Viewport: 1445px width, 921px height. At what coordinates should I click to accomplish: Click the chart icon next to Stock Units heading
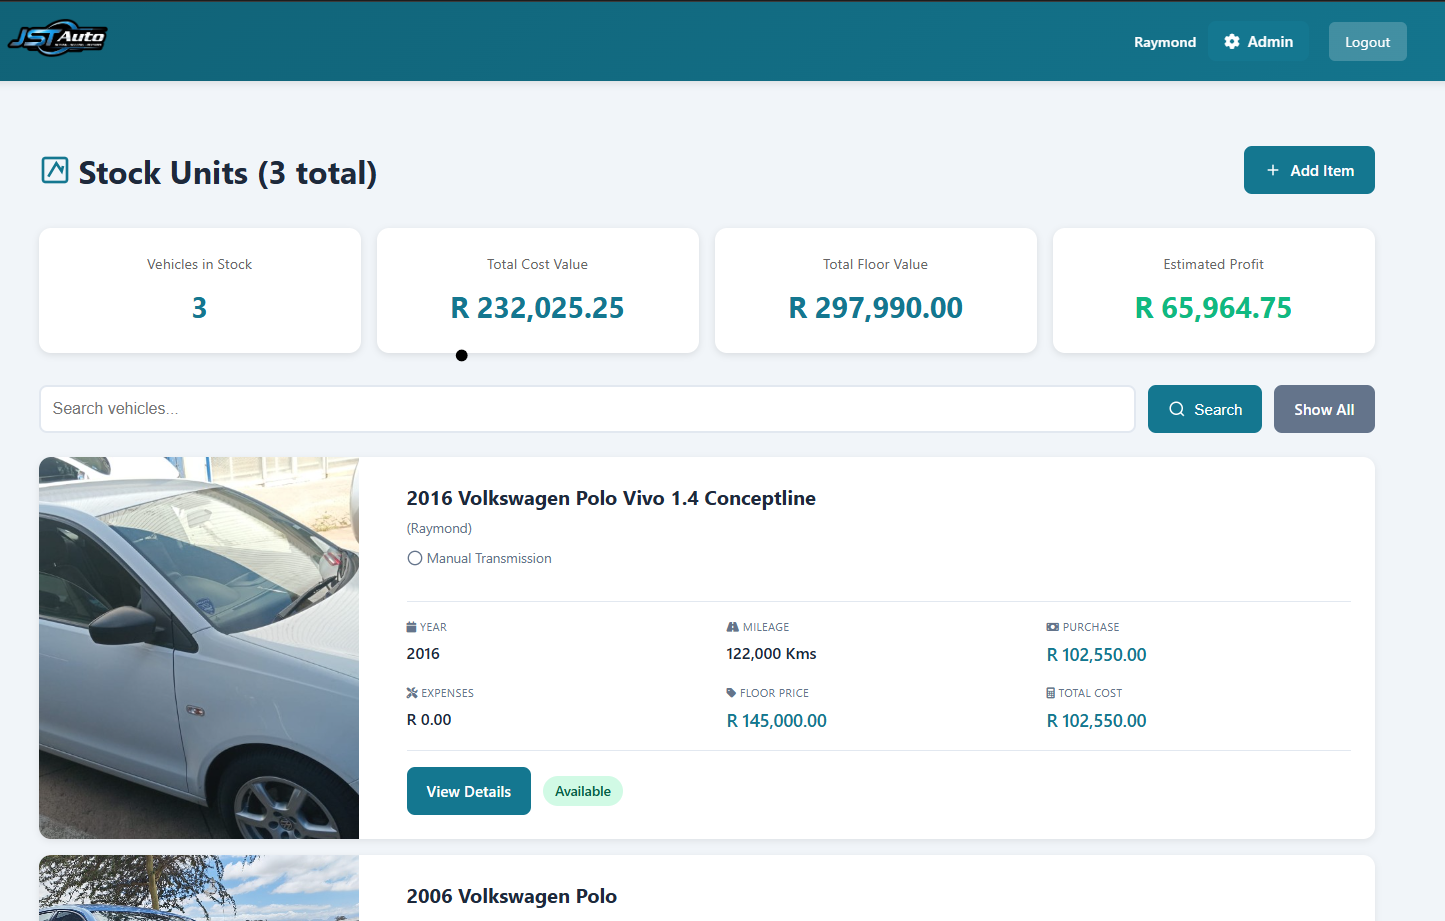tap(55, 170)
